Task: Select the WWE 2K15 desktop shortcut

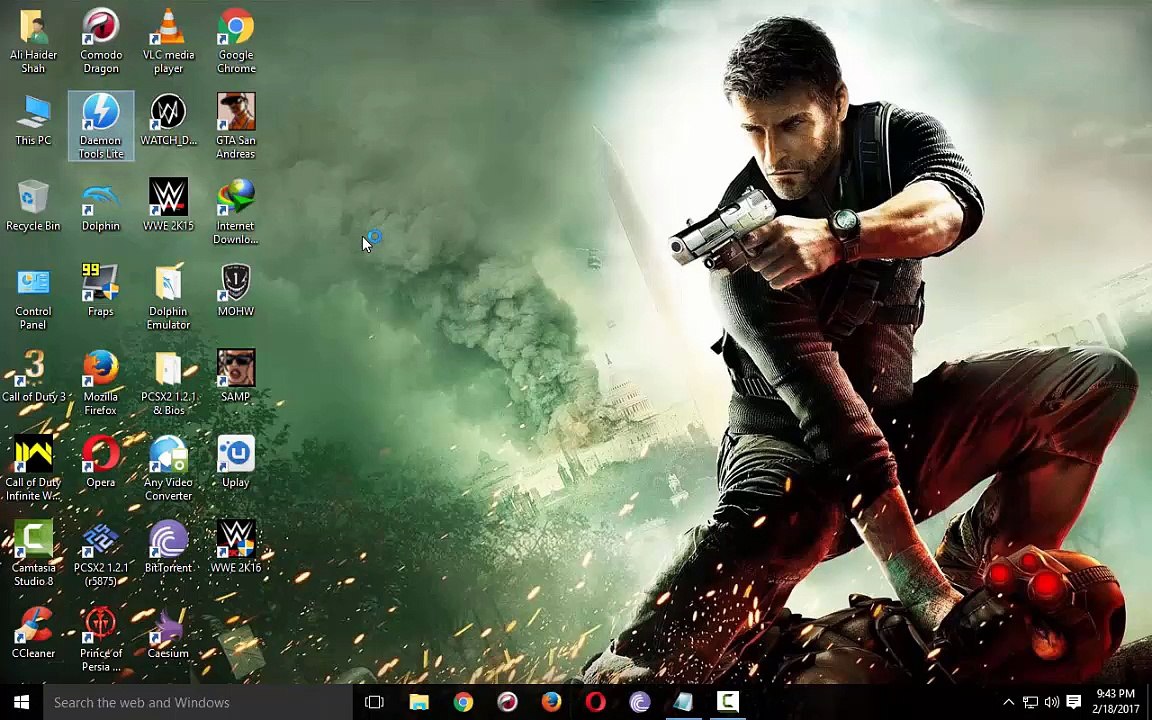Action: click(168, 206)
